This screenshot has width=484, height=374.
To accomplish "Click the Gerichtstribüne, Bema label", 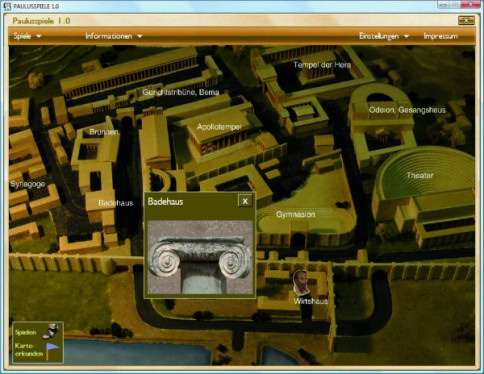I will pos(181,92).
